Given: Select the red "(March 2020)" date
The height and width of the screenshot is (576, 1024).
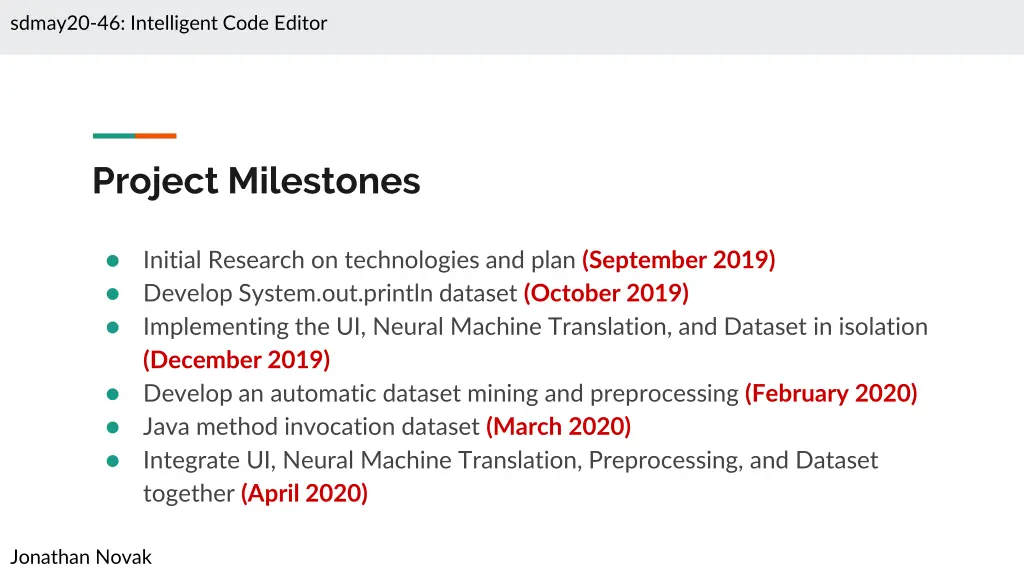Looking at the screenshot, I should click(558, 427).
